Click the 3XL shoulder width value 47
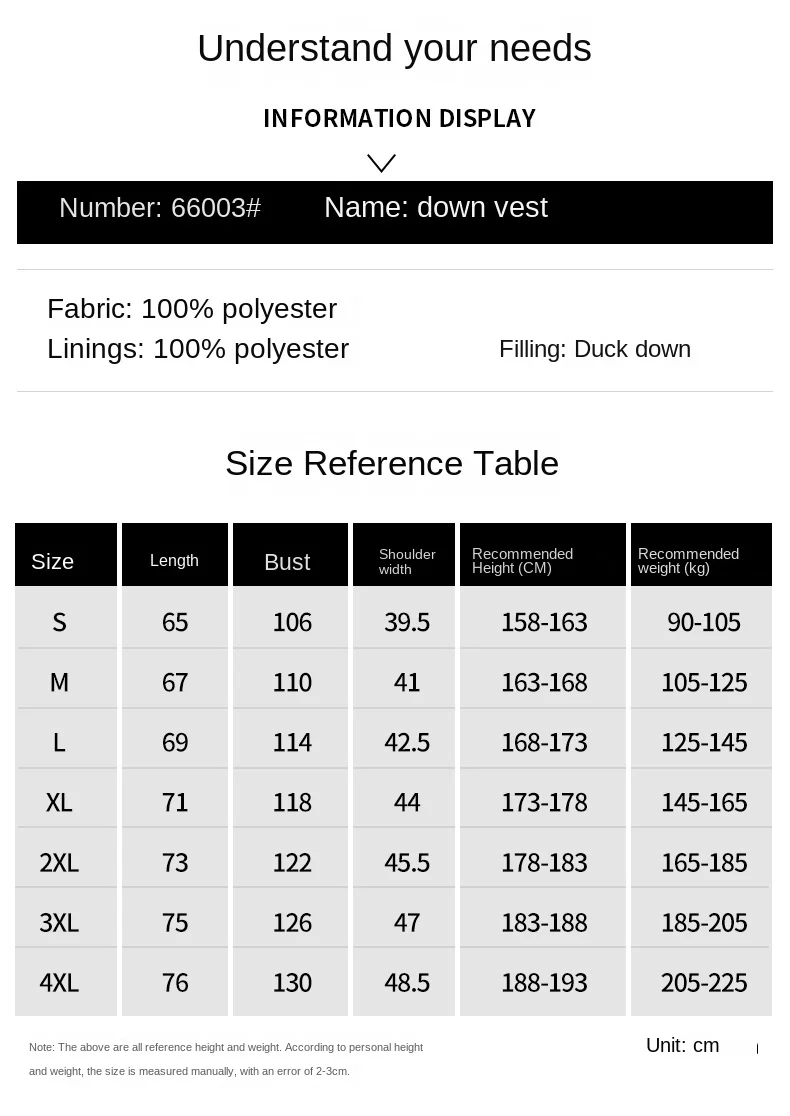This screenshot has width=790, height=1116. pos(407,922)
